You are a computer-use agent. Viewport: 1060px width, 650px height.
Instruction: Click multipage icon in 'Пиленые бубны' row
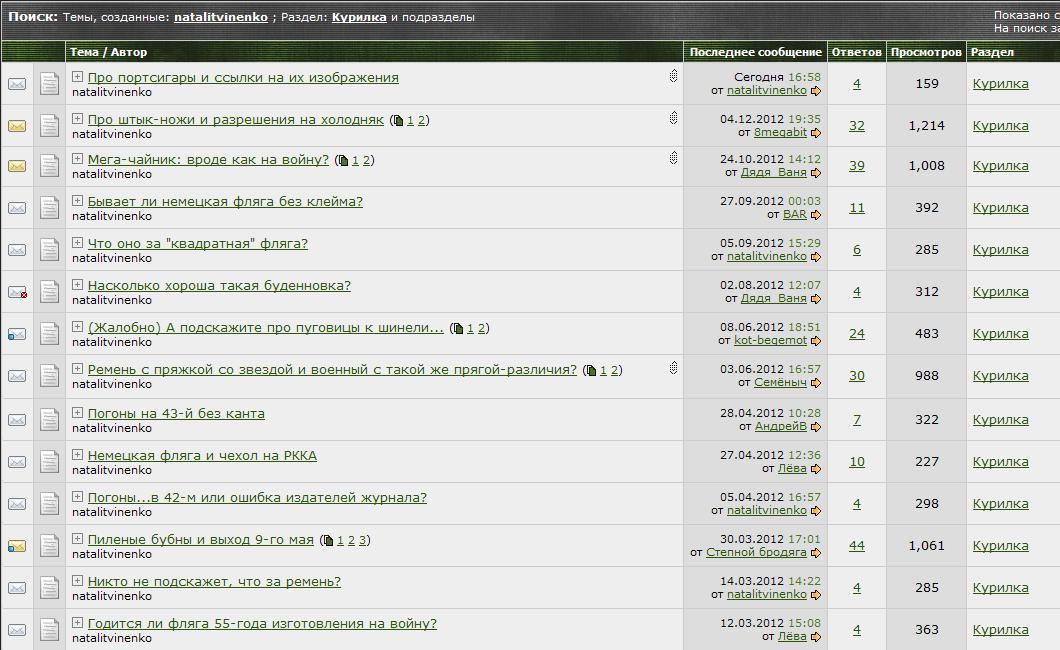coord(328,541)
